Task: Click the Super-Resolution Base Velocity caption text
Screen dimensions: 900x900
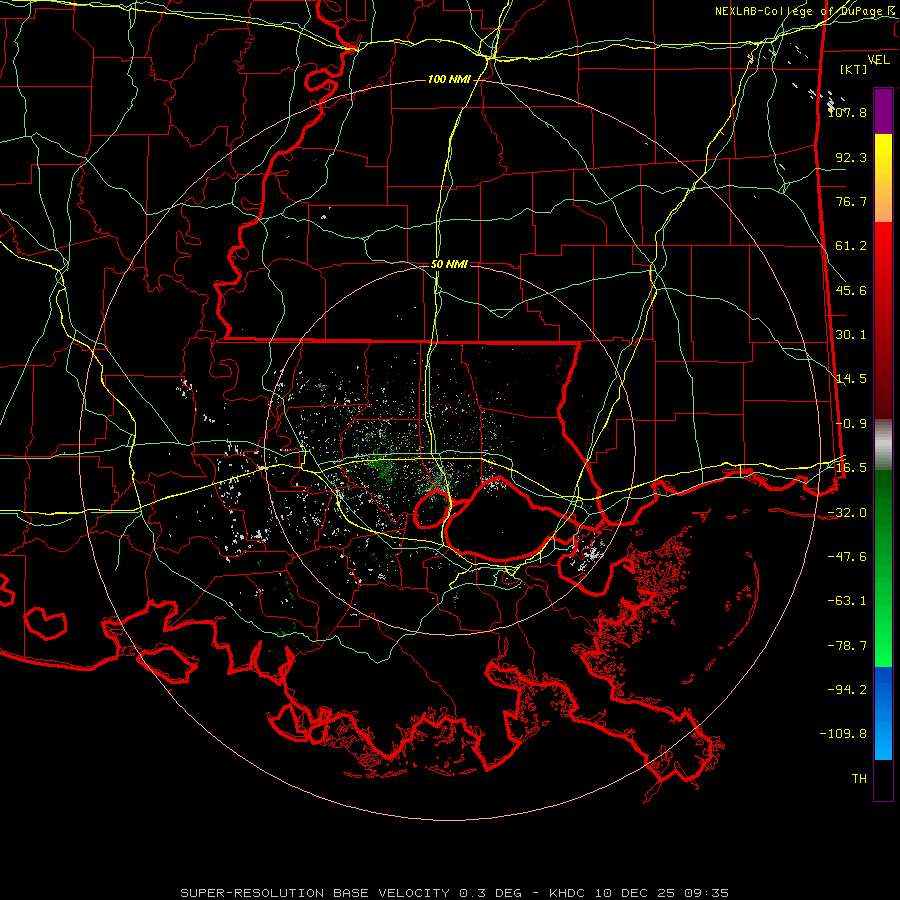Action: coord(454,893)
